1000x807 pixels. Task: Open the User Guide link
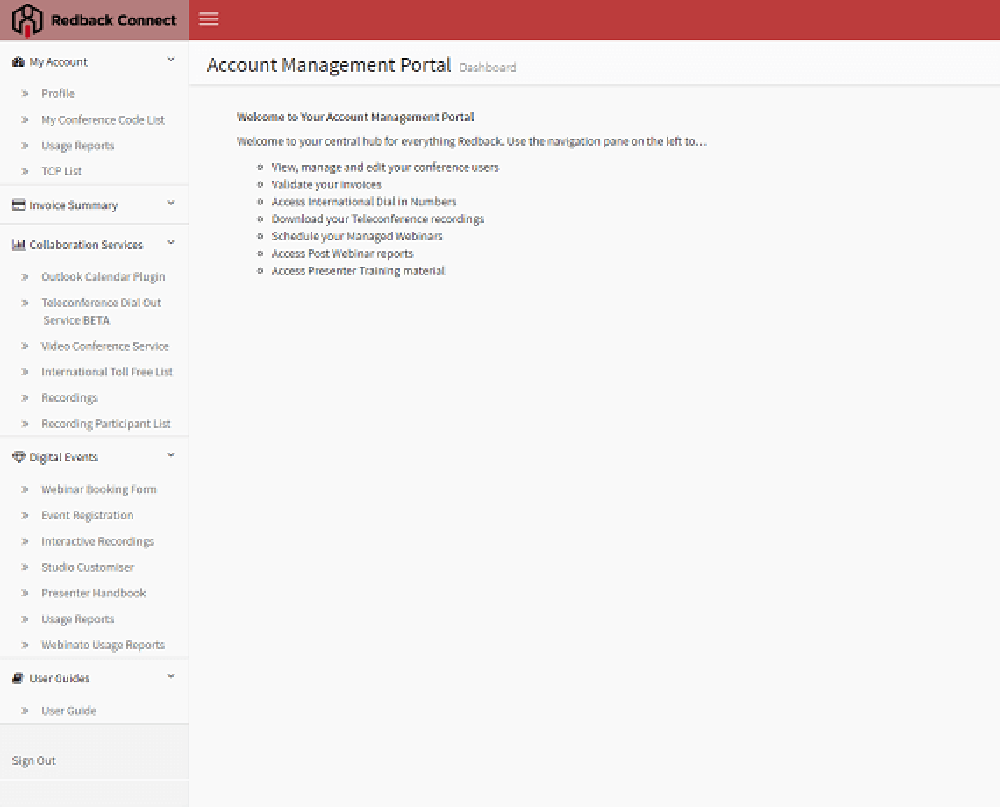coord(69,710)
